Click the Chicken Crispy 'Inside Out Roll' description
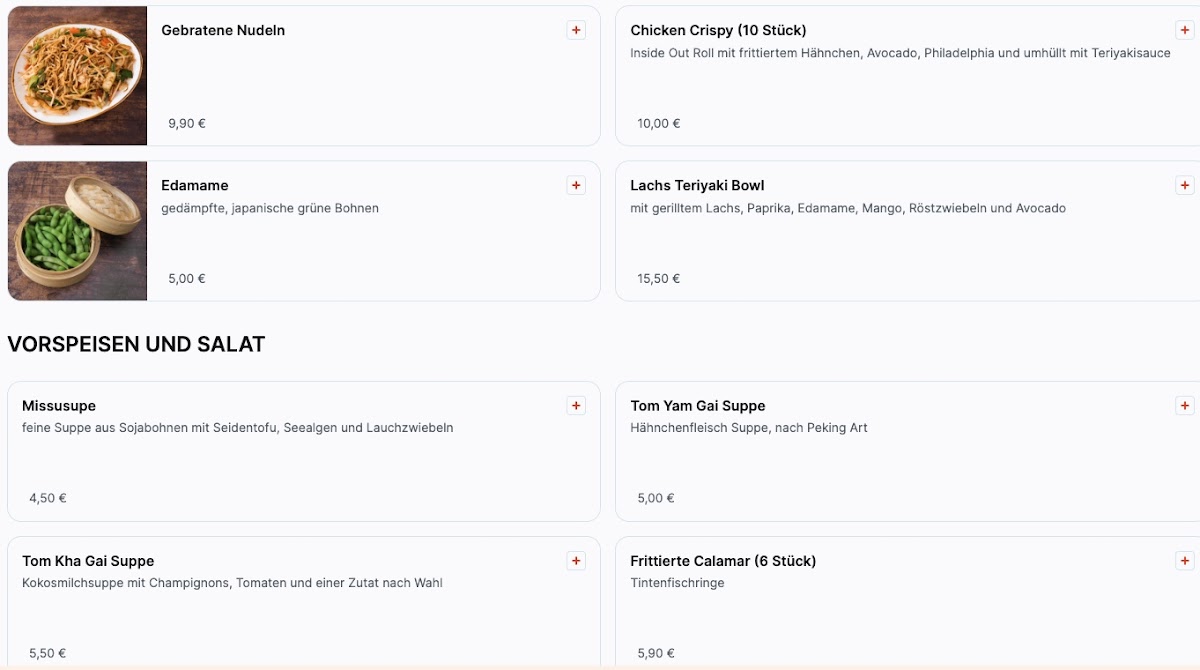 click(x=900, y=54)
